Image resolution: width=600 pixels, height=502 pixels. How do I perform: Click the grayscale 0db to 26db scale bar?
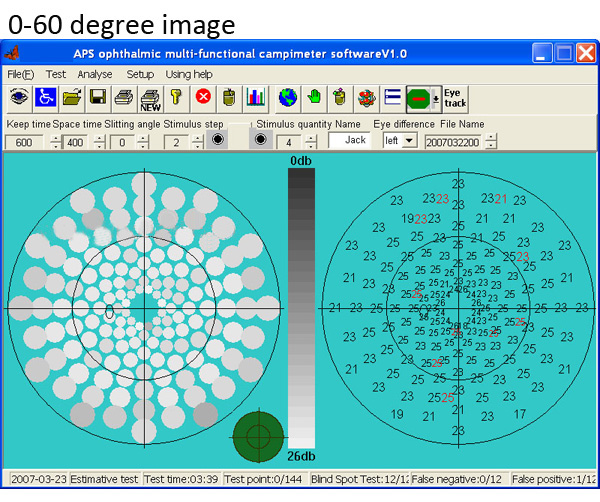(302, 308)
